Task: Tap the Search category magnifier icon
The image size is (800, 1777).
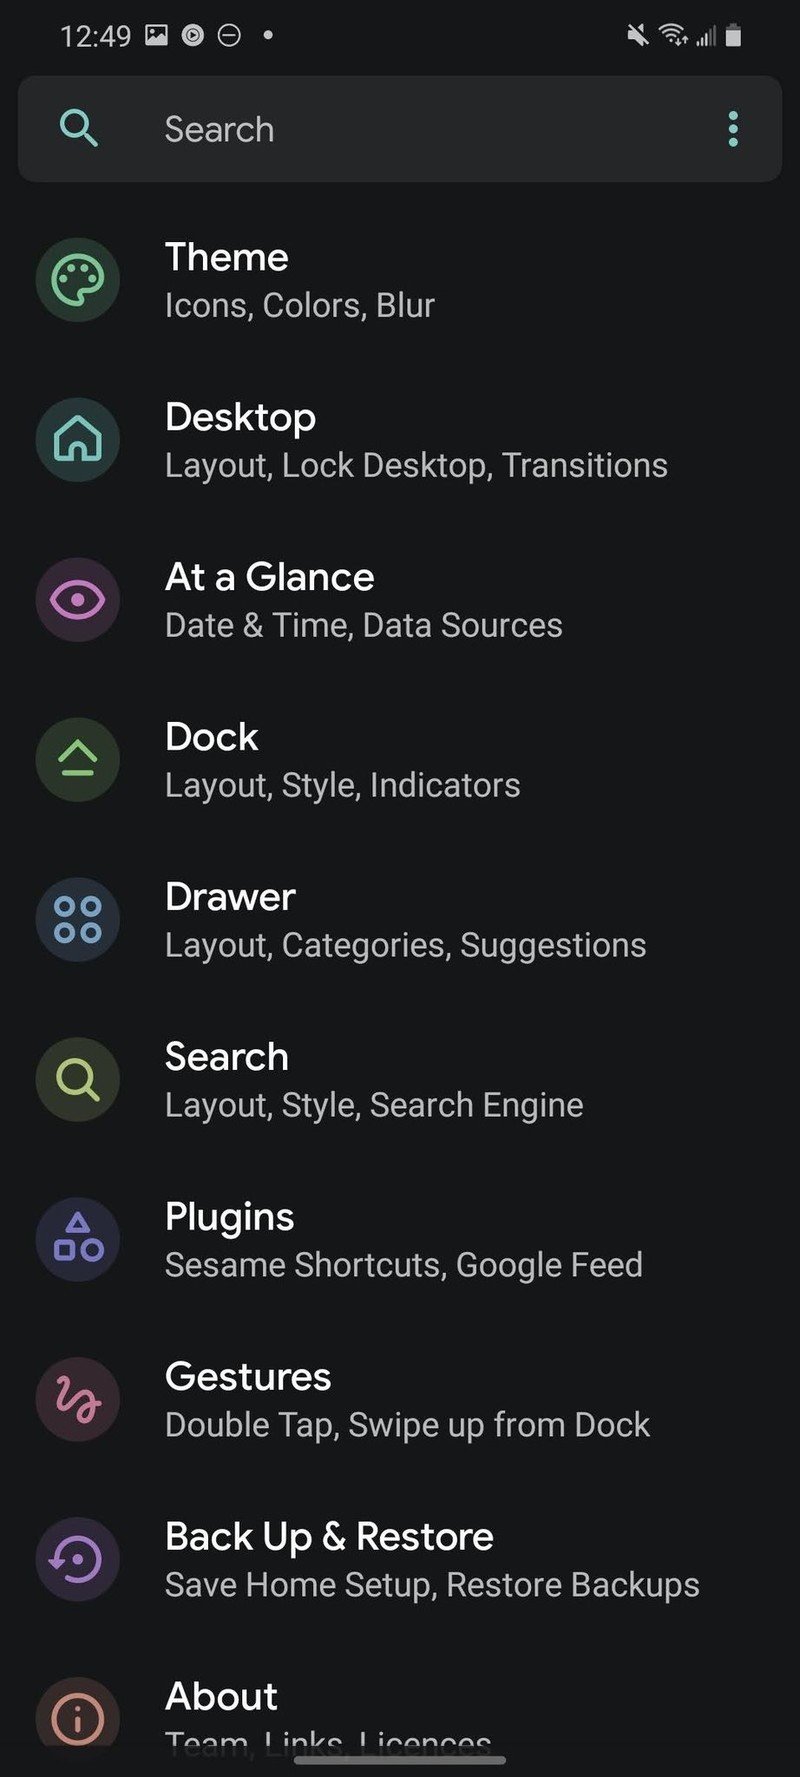Action: 78,1080
